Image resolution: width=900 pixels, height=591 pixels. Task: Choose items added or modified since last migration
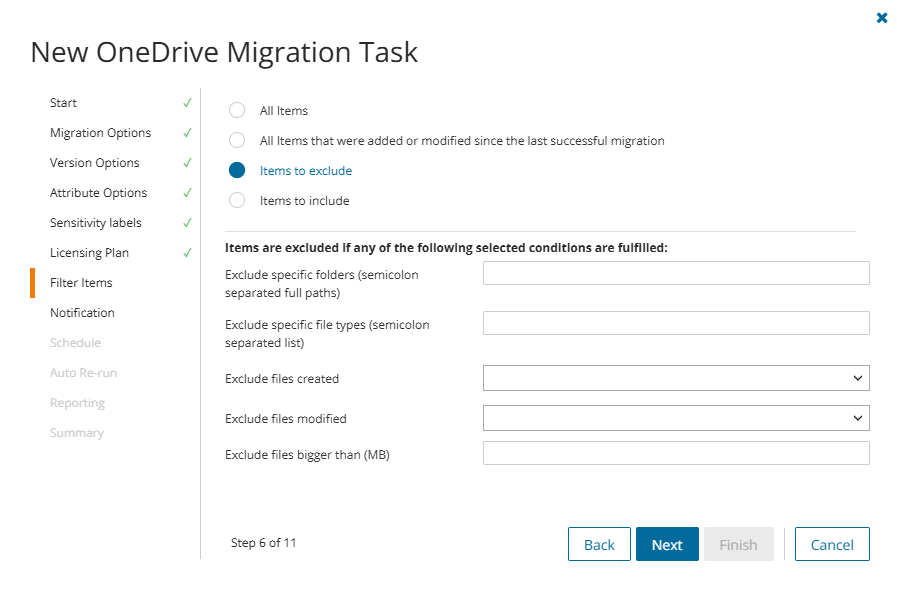237,141
